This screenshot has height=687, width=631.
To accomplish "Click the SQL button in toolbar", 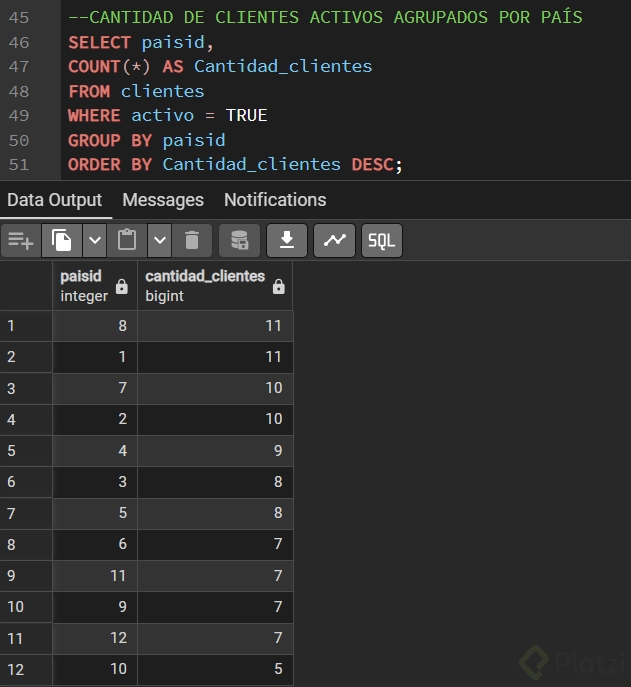I will pos(381,240).
